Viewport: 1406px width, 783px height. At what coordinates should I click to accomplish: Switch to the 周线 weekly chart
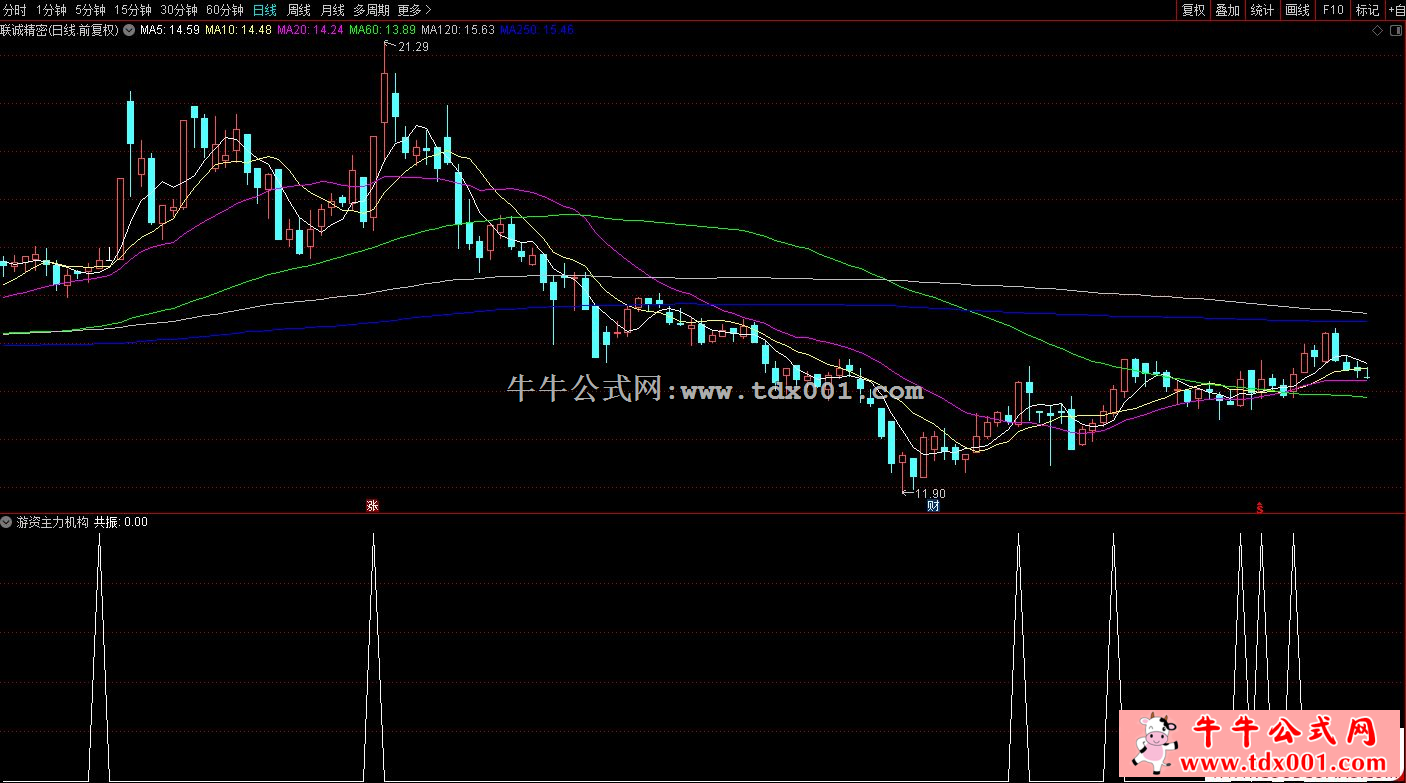pos(299,10)
